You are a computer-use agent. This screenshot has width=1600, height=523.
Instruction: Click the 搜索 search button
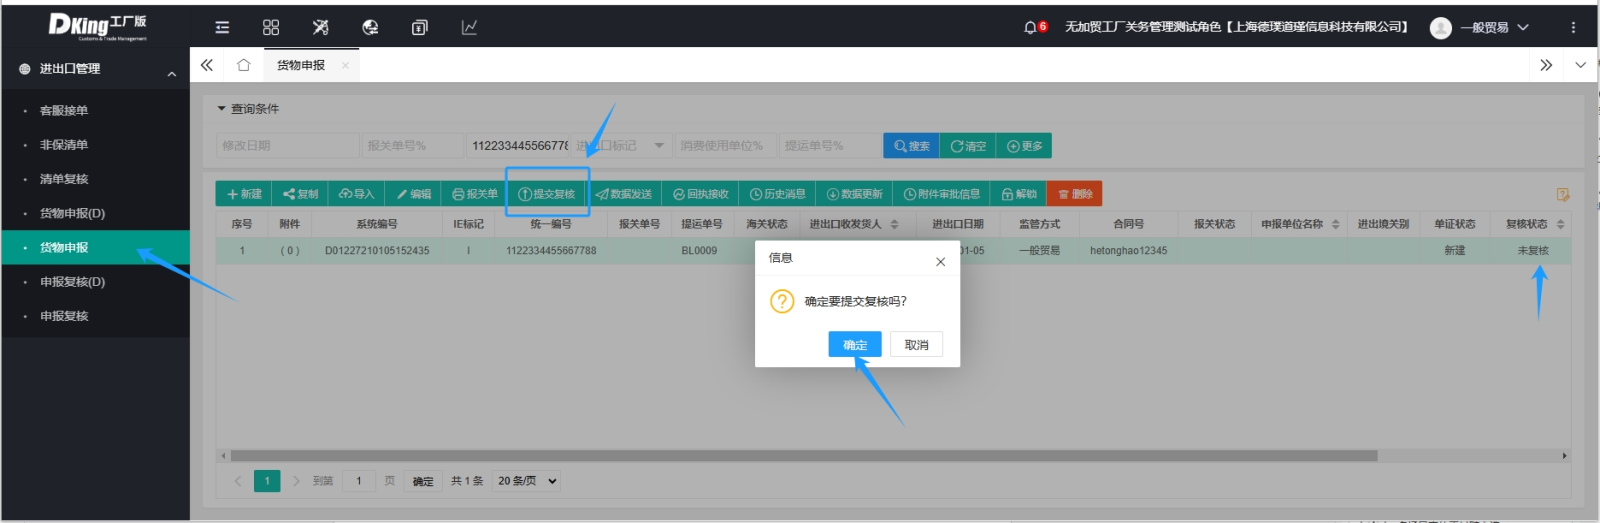tap(911, 146)
